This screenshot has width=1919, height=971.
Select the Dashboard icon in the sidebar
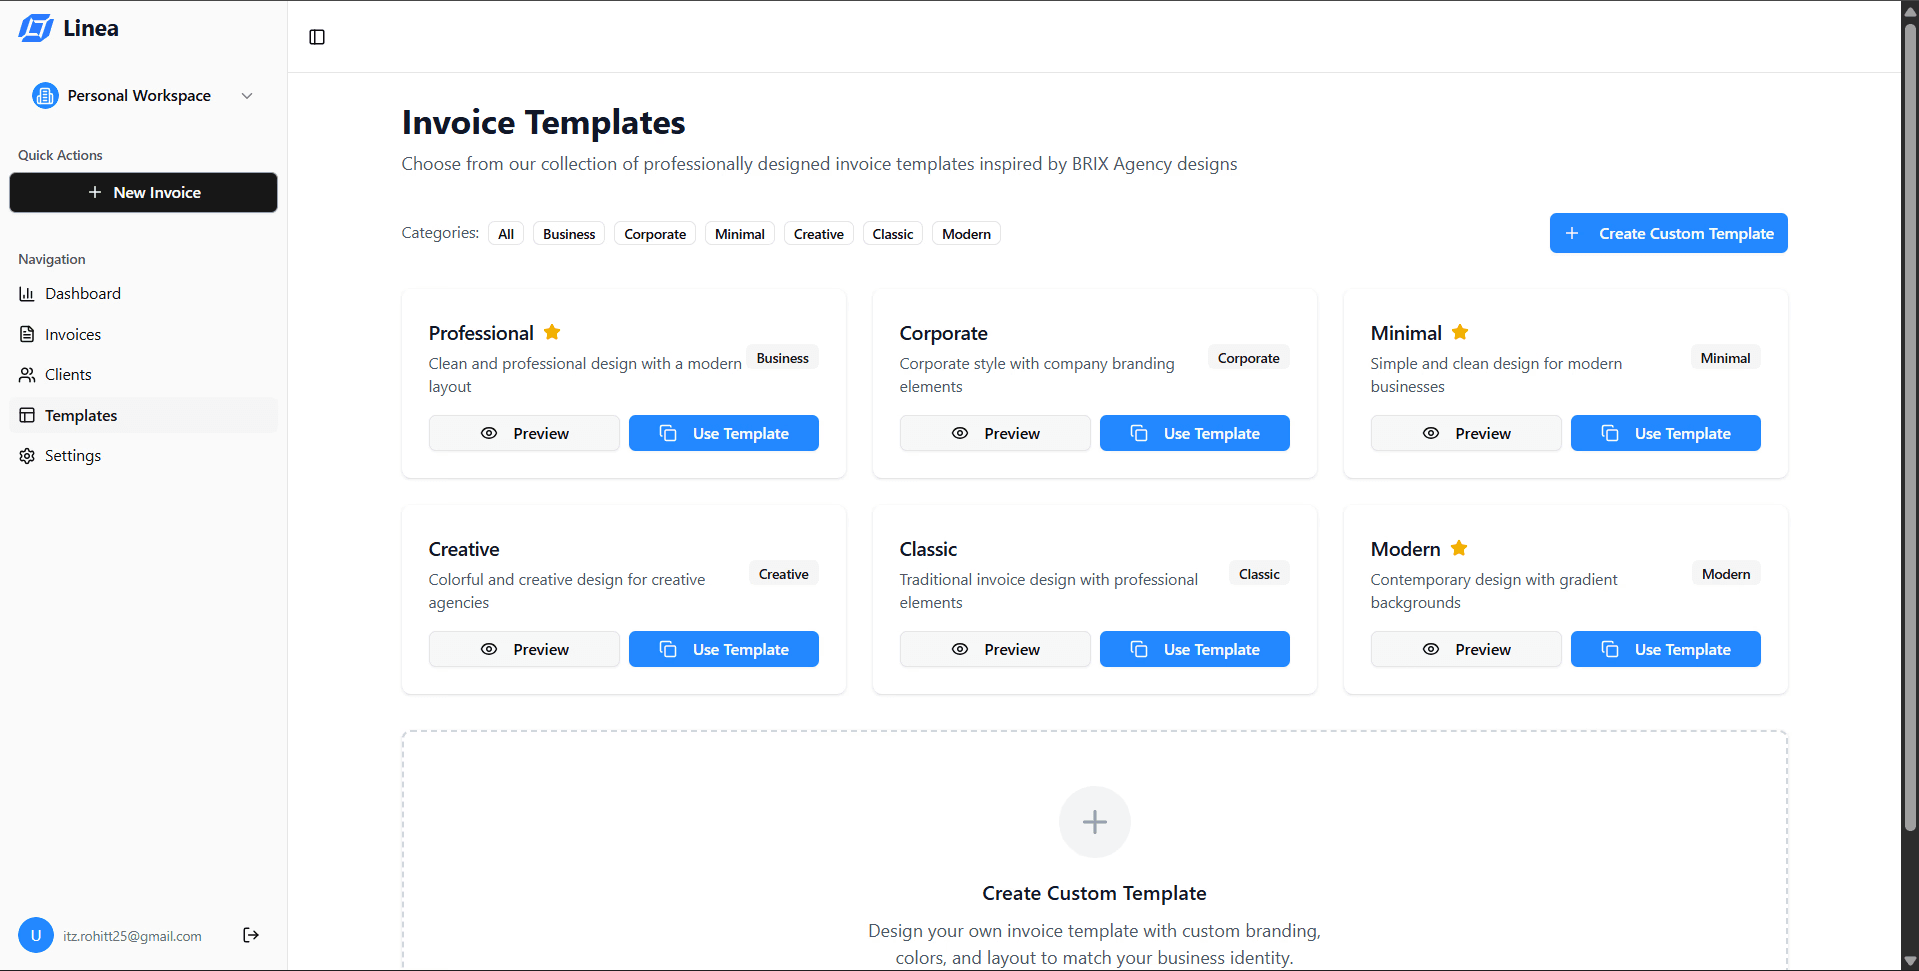click(x=27, y=293)
